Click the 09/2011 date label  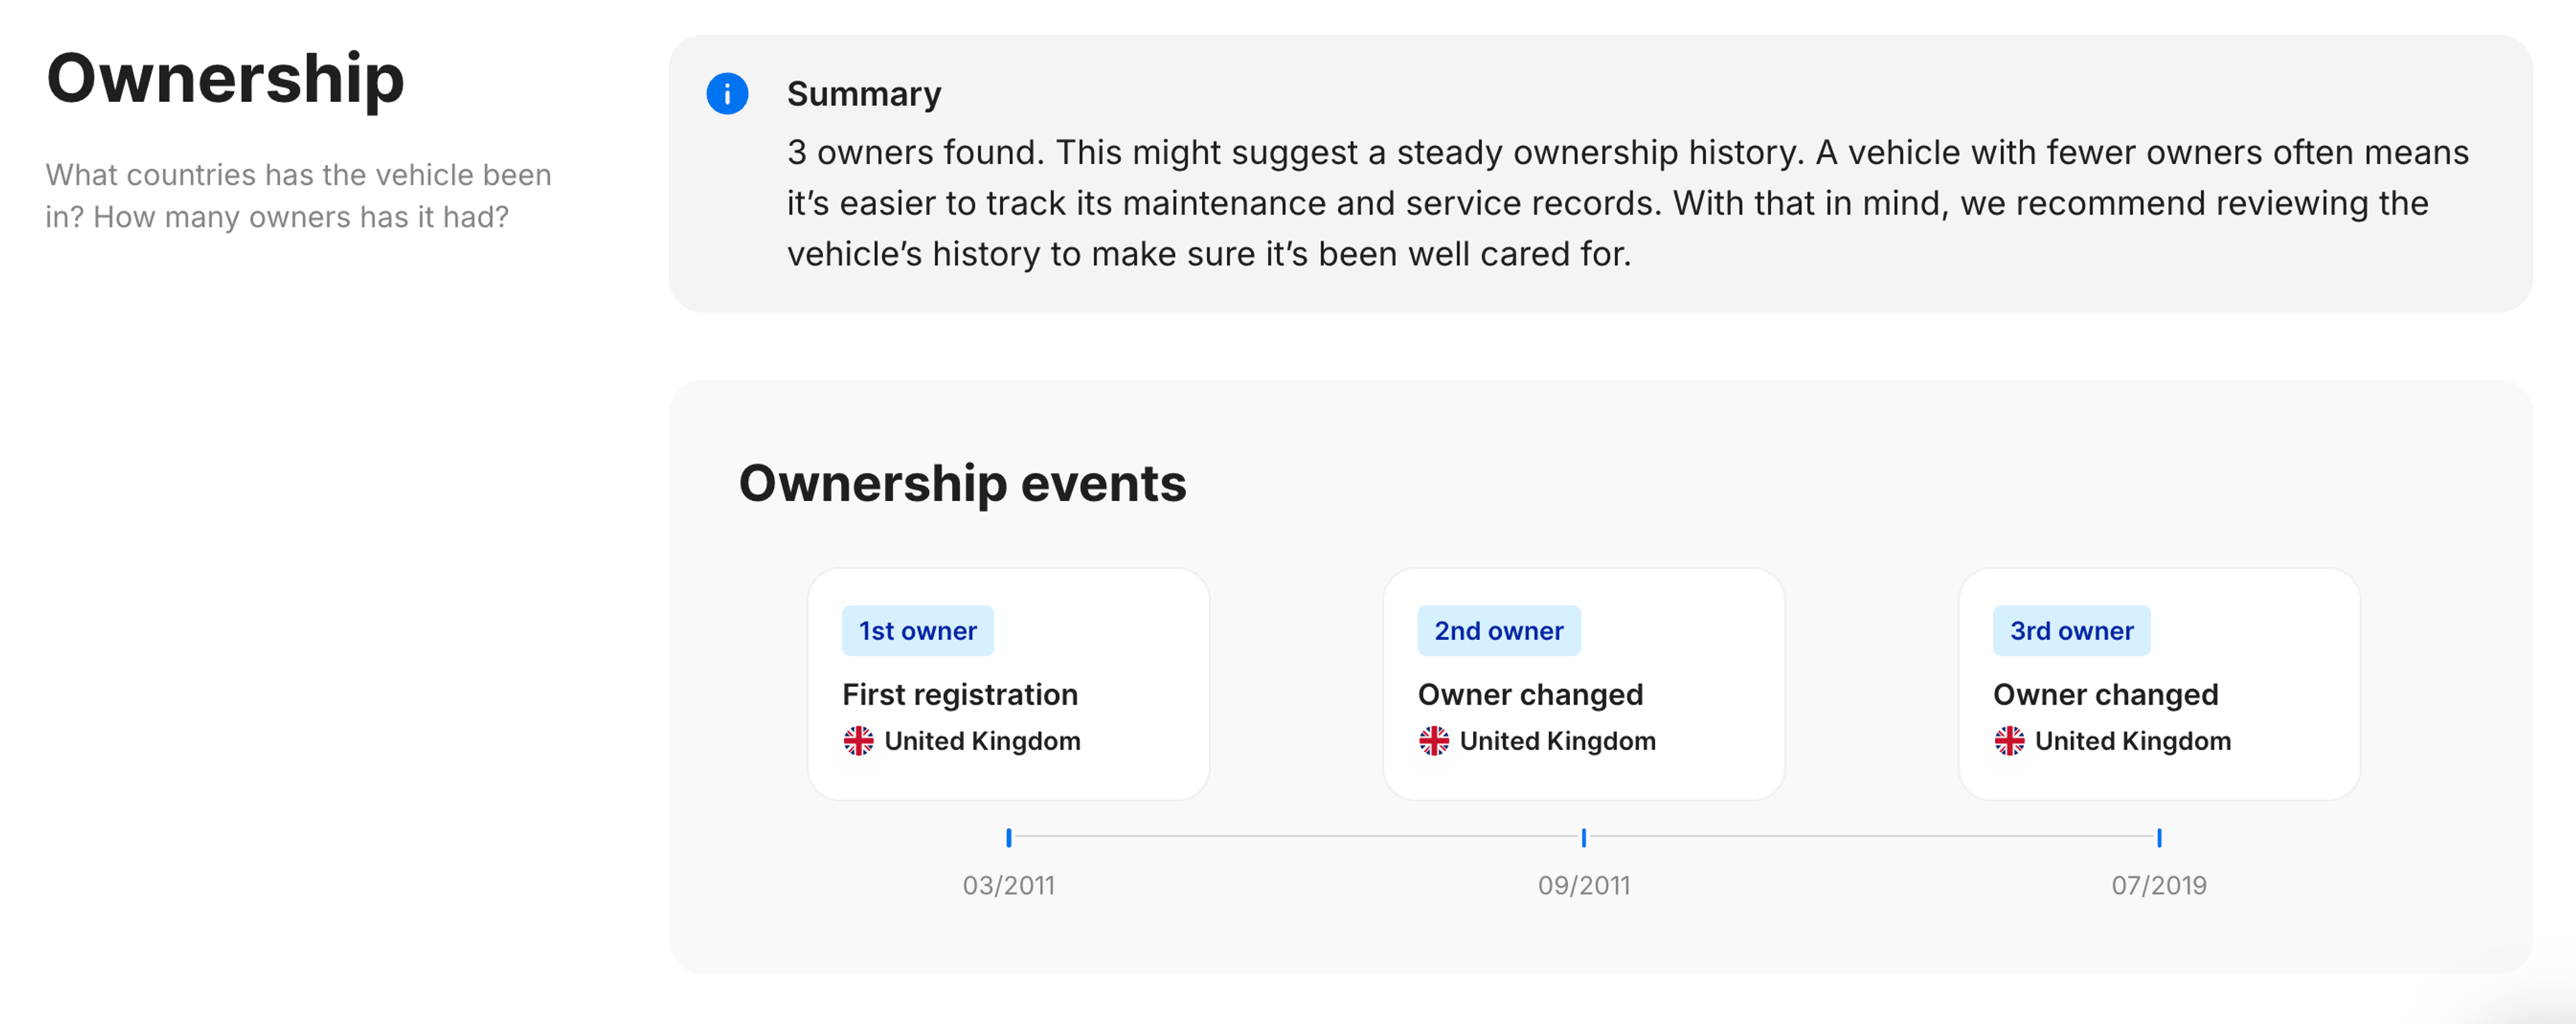[x=1583, y=885]
